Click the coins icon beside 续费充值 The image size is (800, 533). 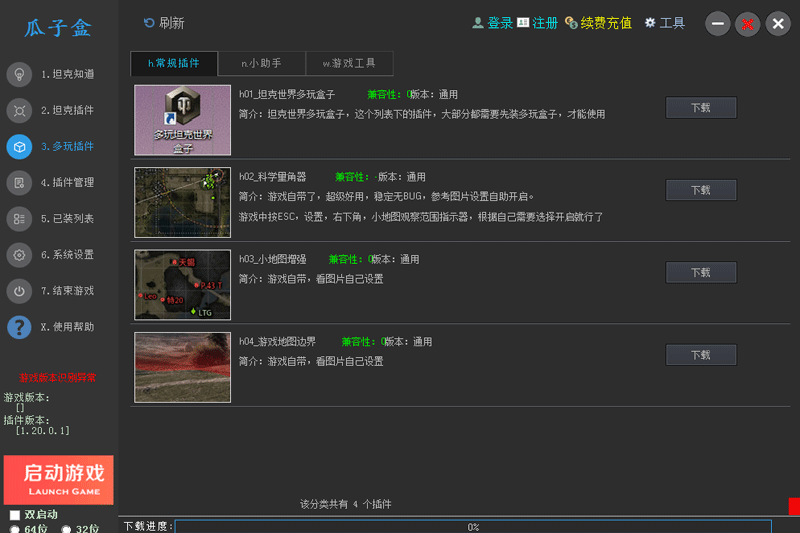pyautogui.click(x=571, y=23)
